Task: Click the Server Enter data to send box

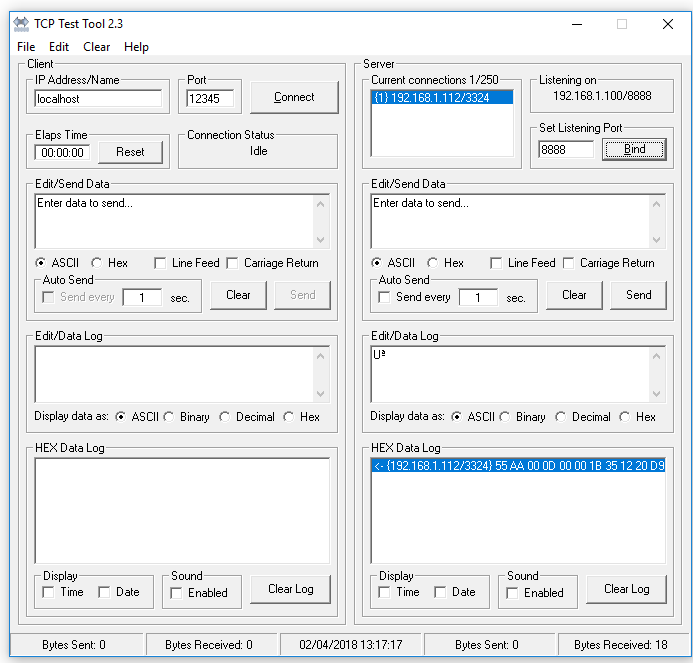Action: tap(510, 221)
